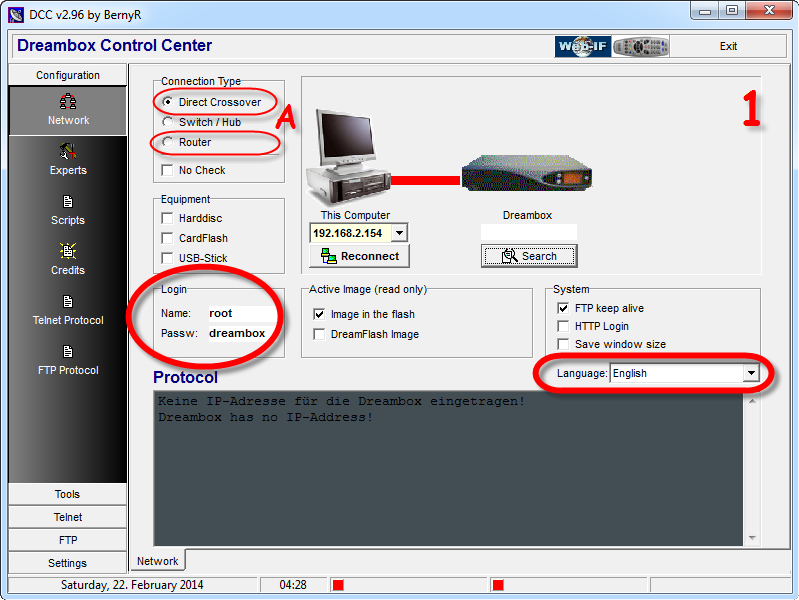Expand This Computer IP address dropdown

400,233
